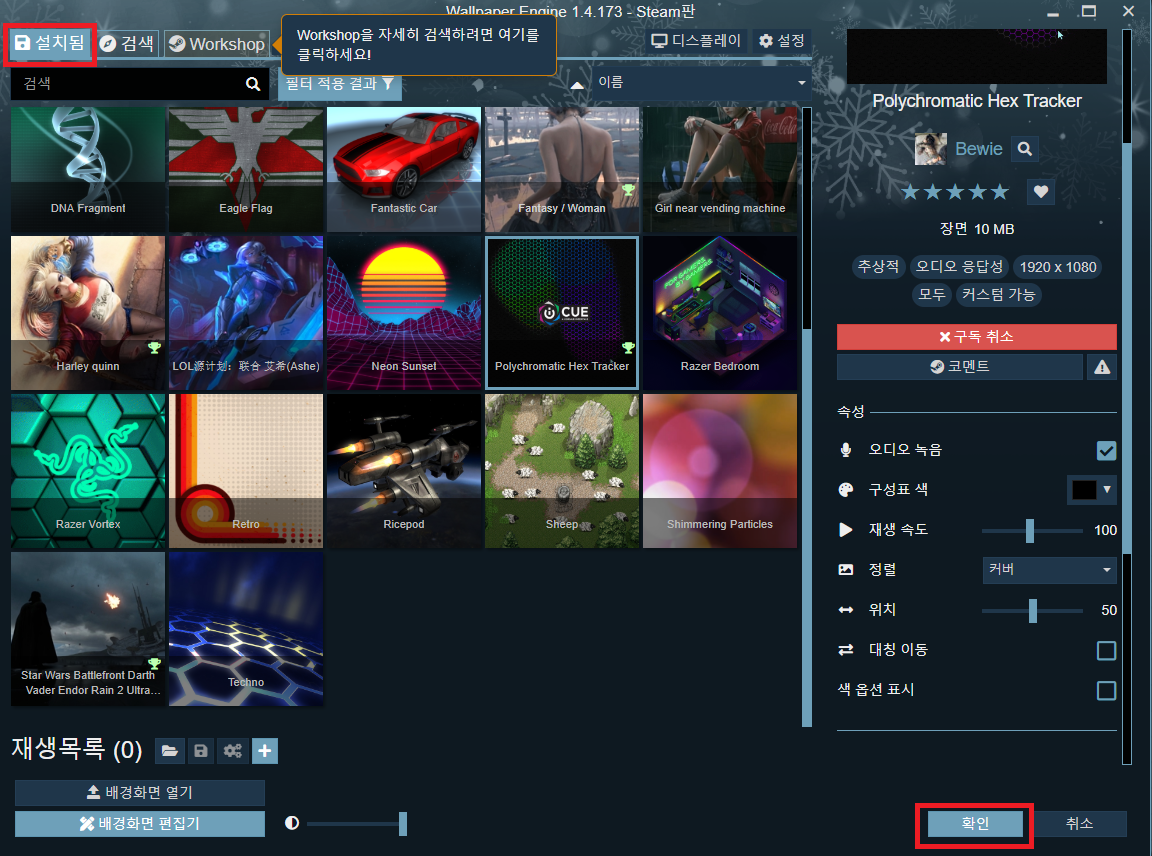Open author Bewie's profile link
Image resolution: width=1152 pixels, height=856 pixels.
click(x=979, y=149)
